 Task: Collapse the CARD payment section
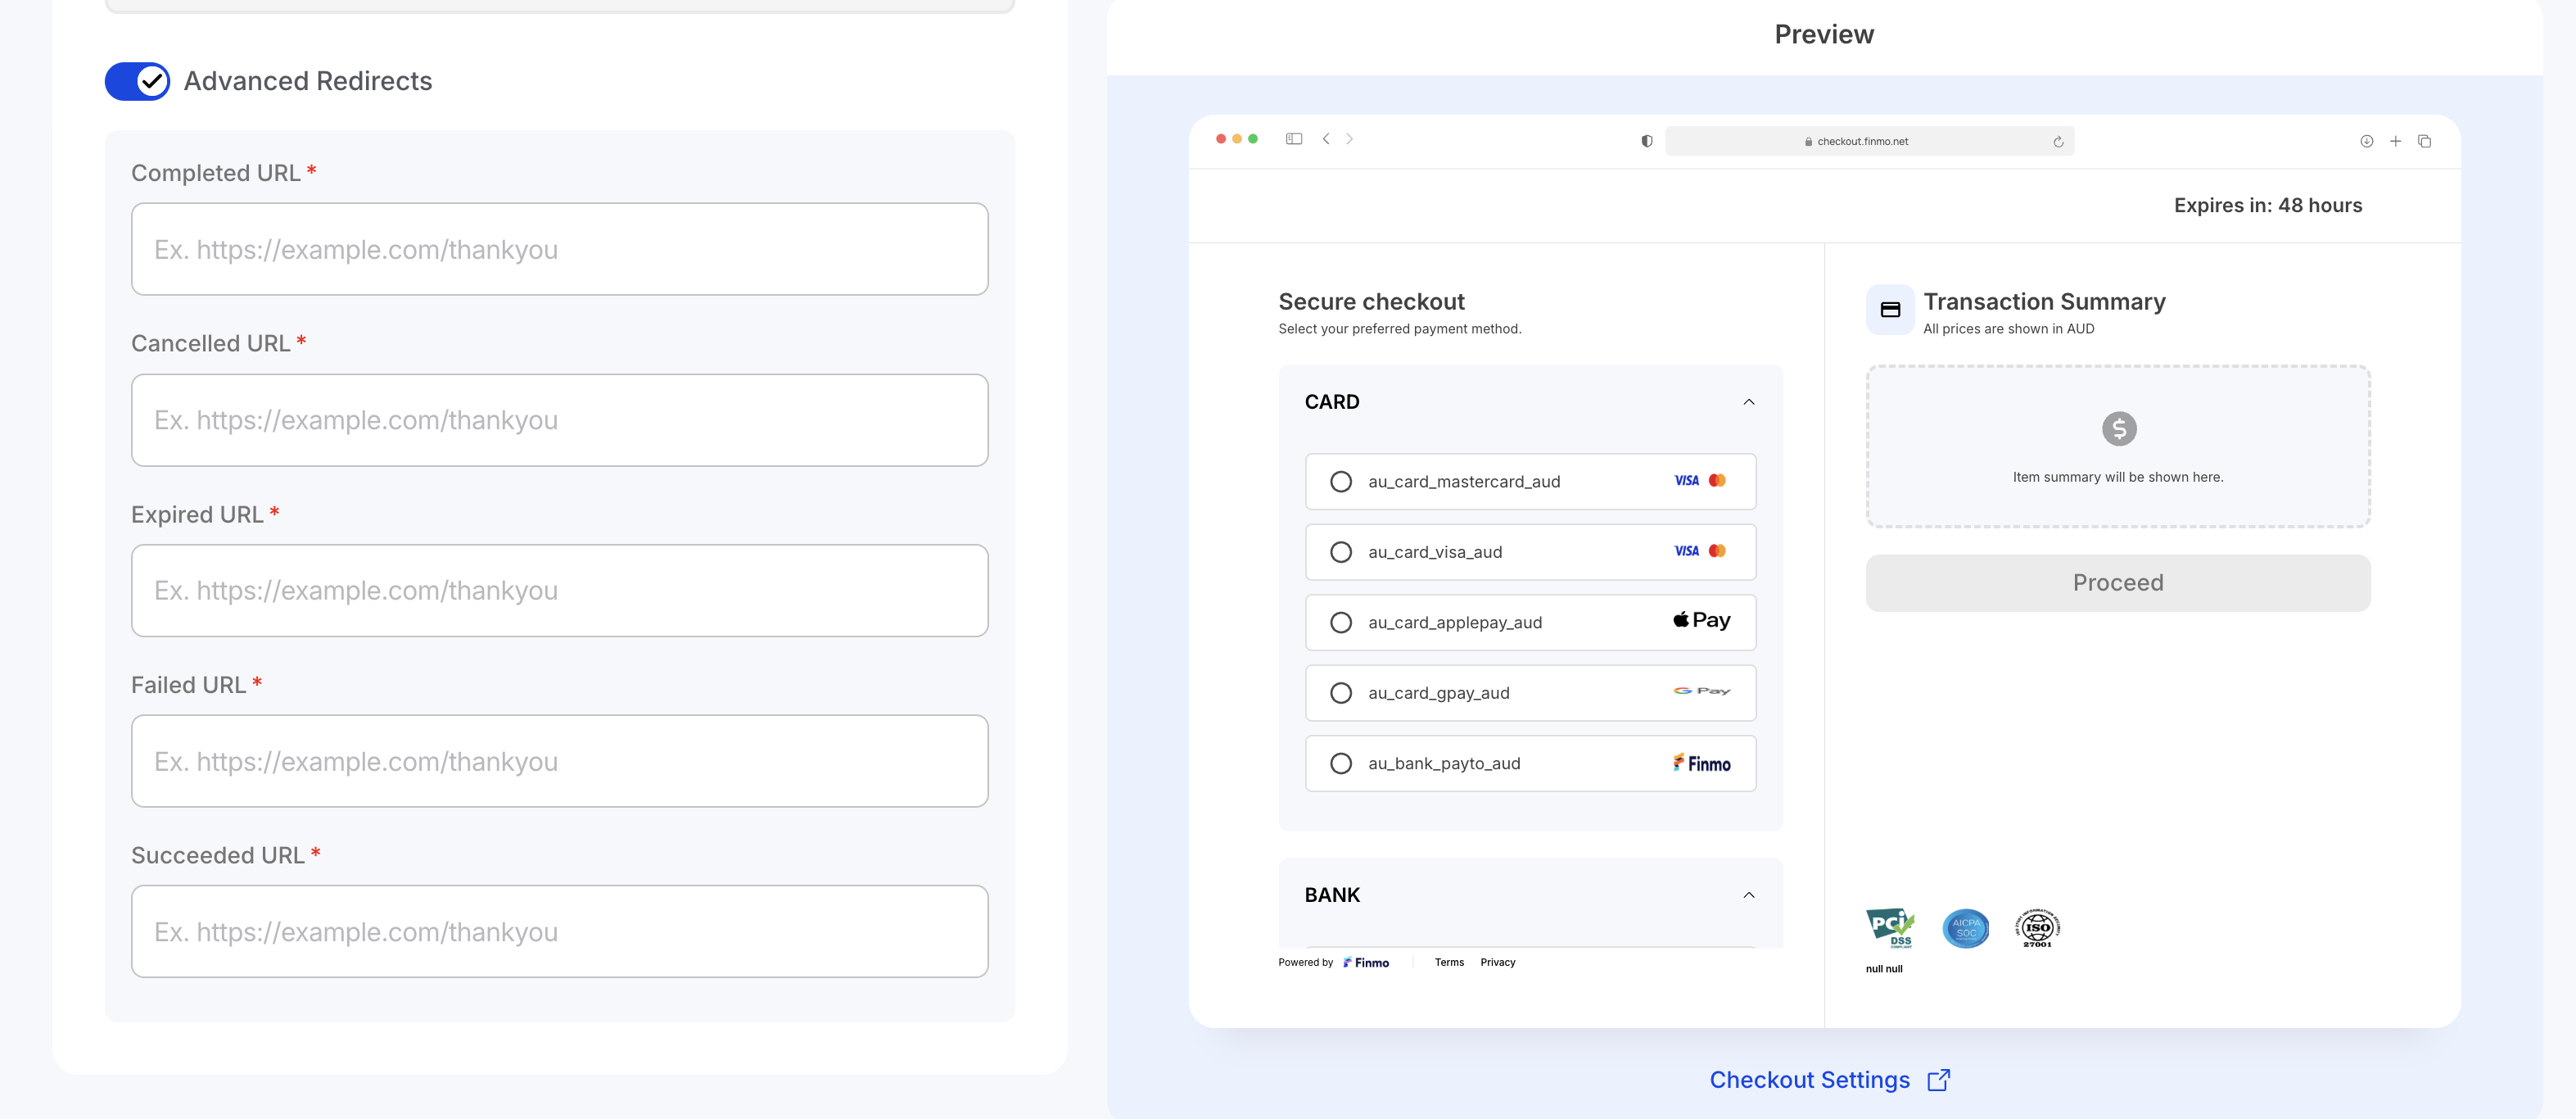(x=1748, y=402)
